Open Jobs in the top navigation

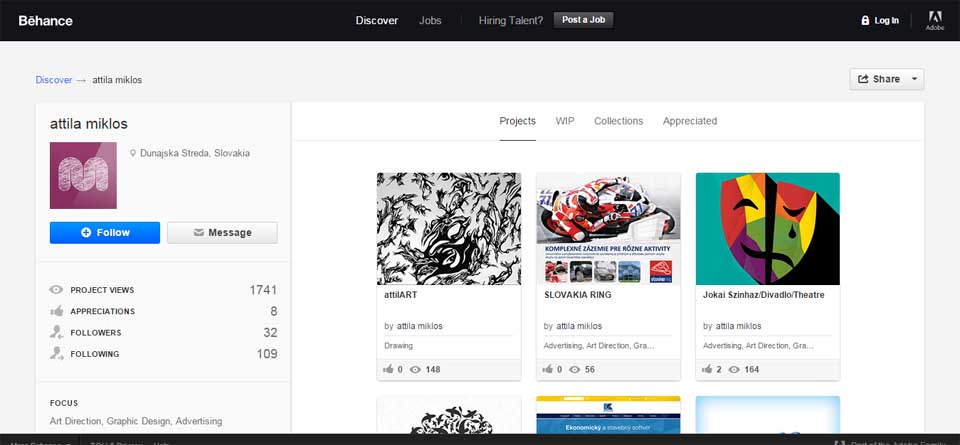point(430,20)
